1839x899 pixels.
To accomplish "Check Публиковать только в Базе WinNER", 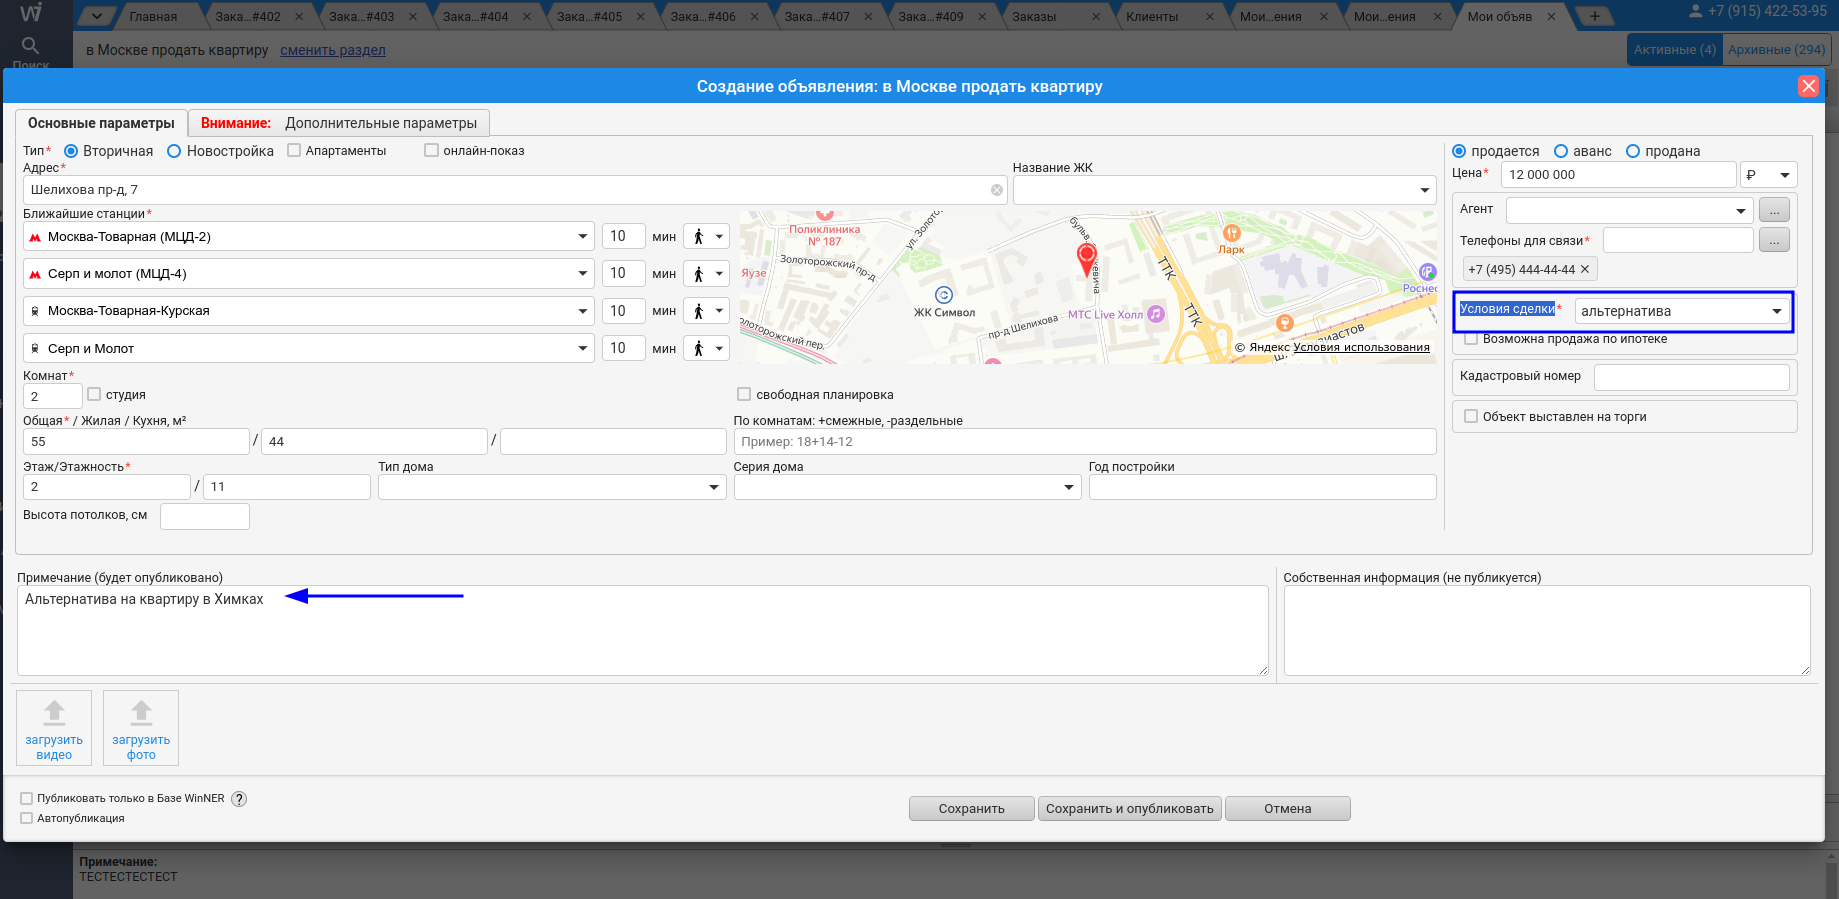I will click(x=27, y=799).
